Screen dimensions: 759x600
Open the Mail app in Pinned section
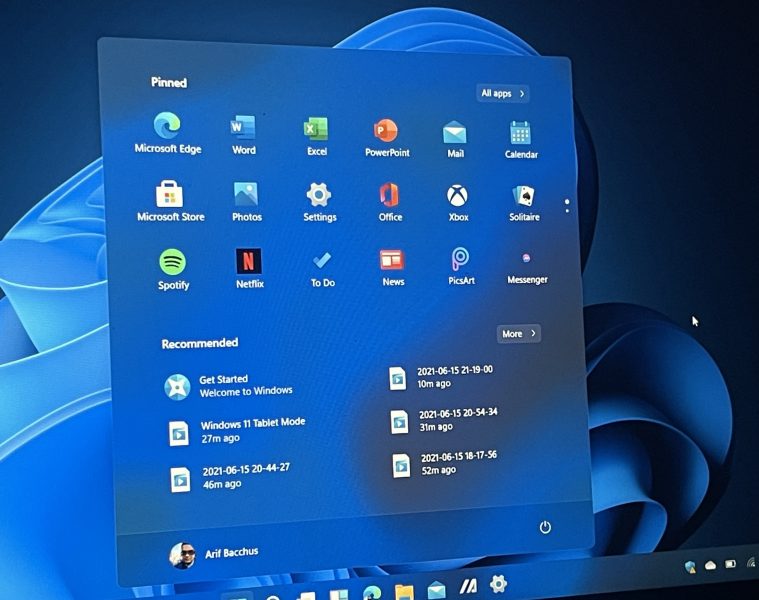(455, 139)
